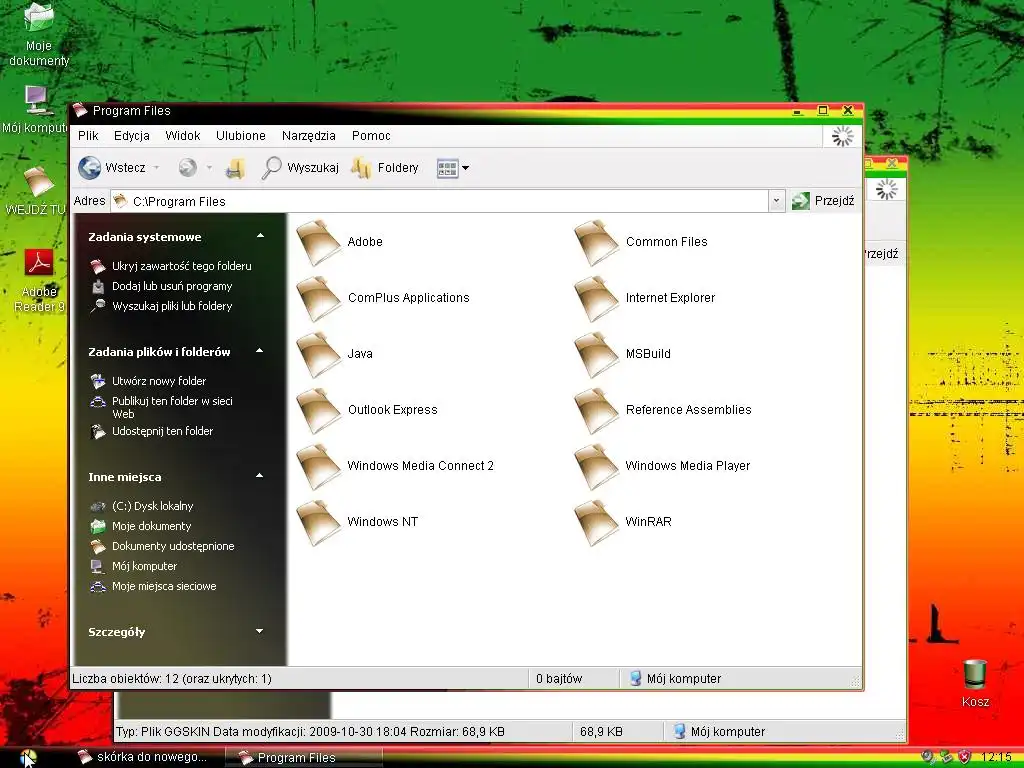
Task: Collapse Zadania plików i folderów panel
Action: 259,351
